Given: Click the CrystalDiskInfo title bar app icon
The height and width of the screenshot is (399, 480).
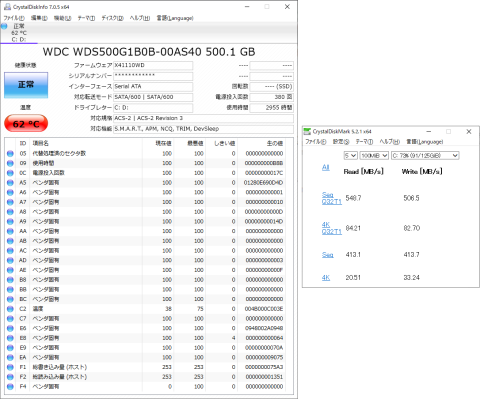Looking at the screenshot, I should pos(7,7).
